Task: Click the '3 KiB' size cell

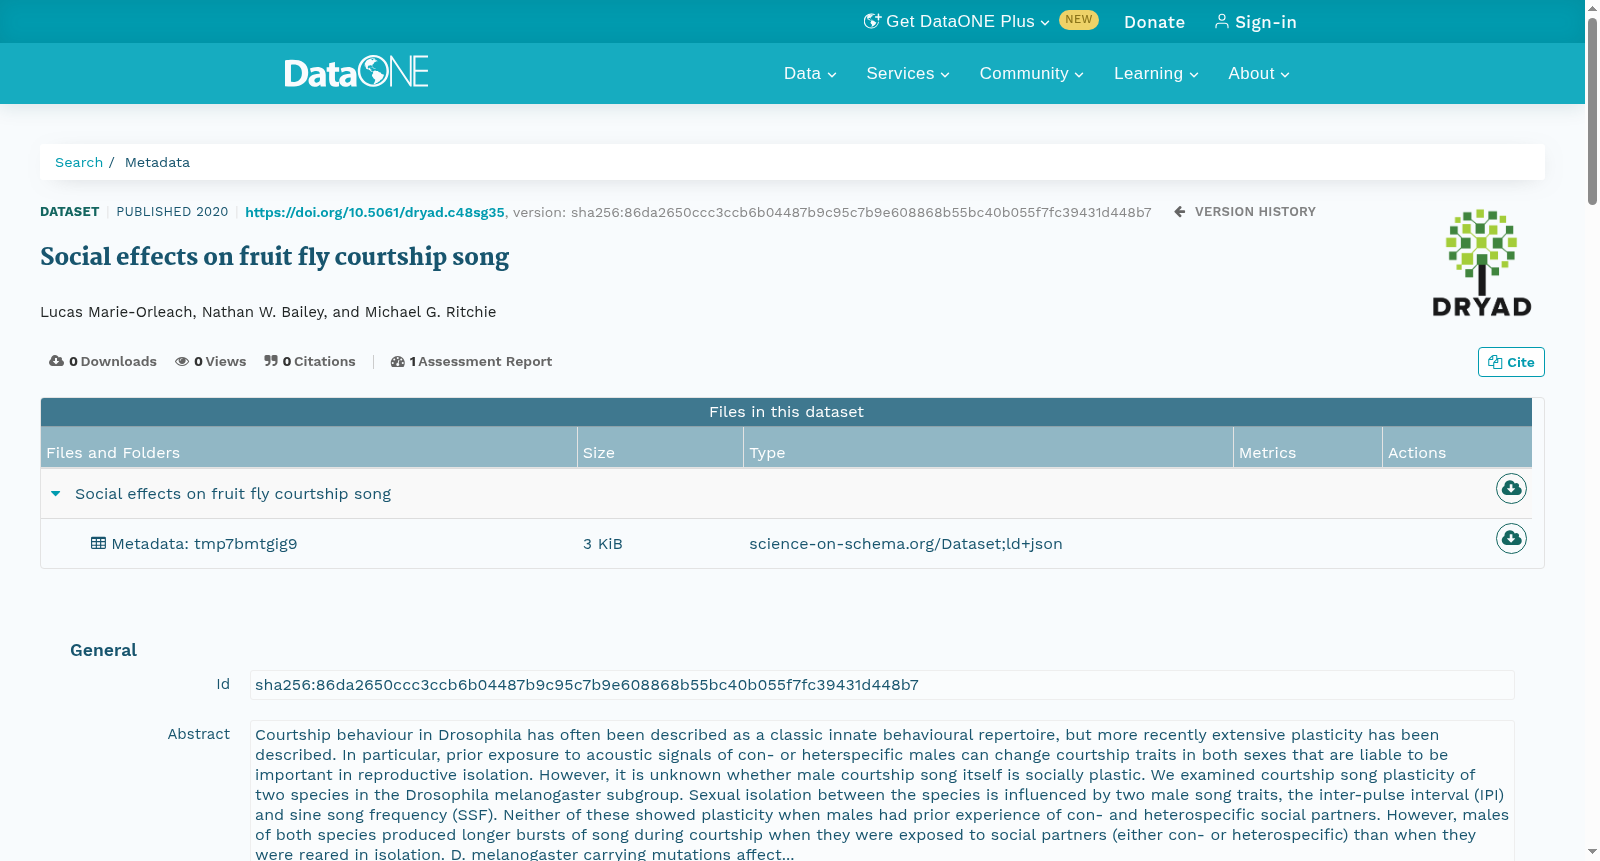Action: (x=603, y=544)
